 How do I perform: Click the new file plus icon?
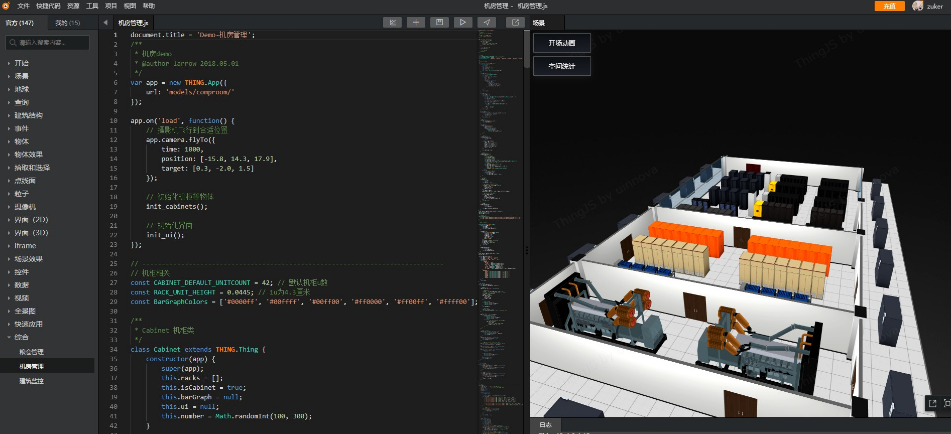coord(415,21)
